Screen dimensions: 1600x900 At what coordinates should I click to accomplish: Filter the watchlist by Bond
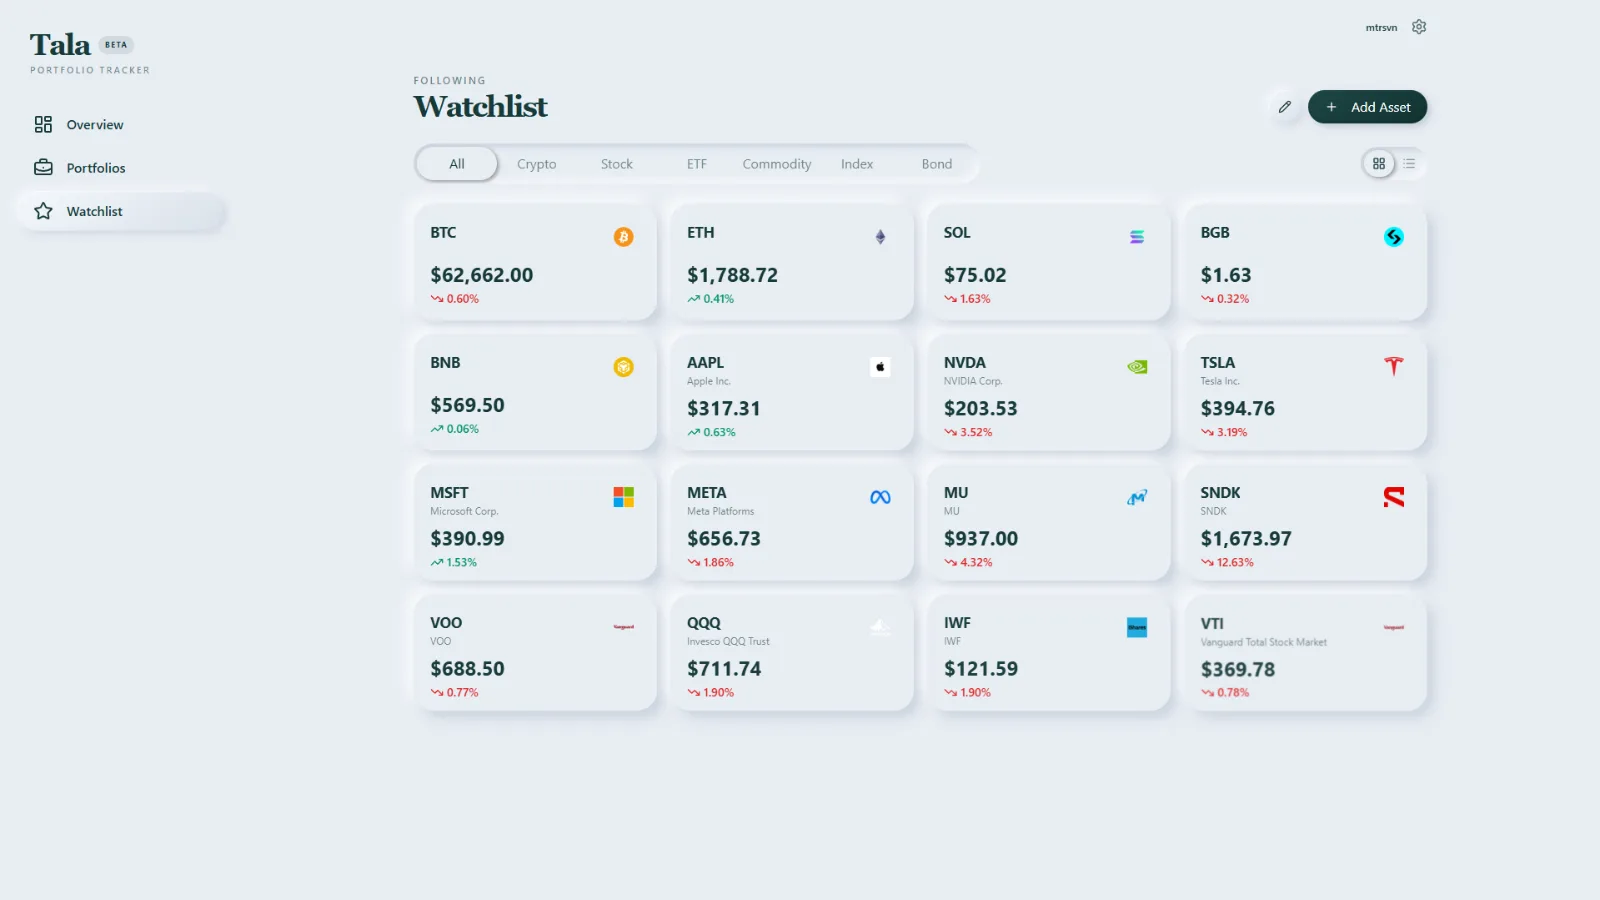tap(937, 164)
